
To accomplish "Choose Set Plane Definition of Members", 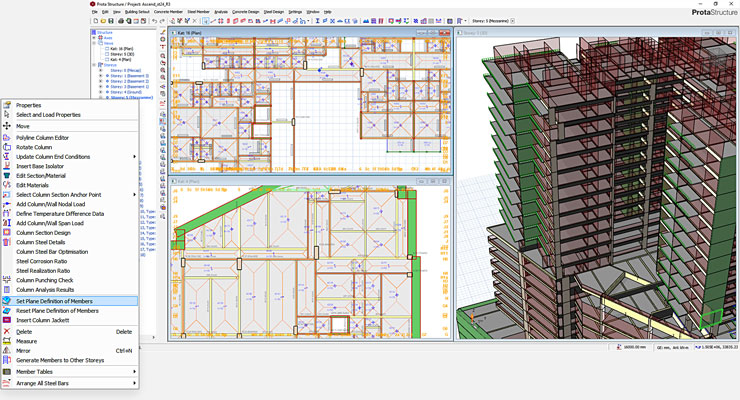I will tap(70, 301).
